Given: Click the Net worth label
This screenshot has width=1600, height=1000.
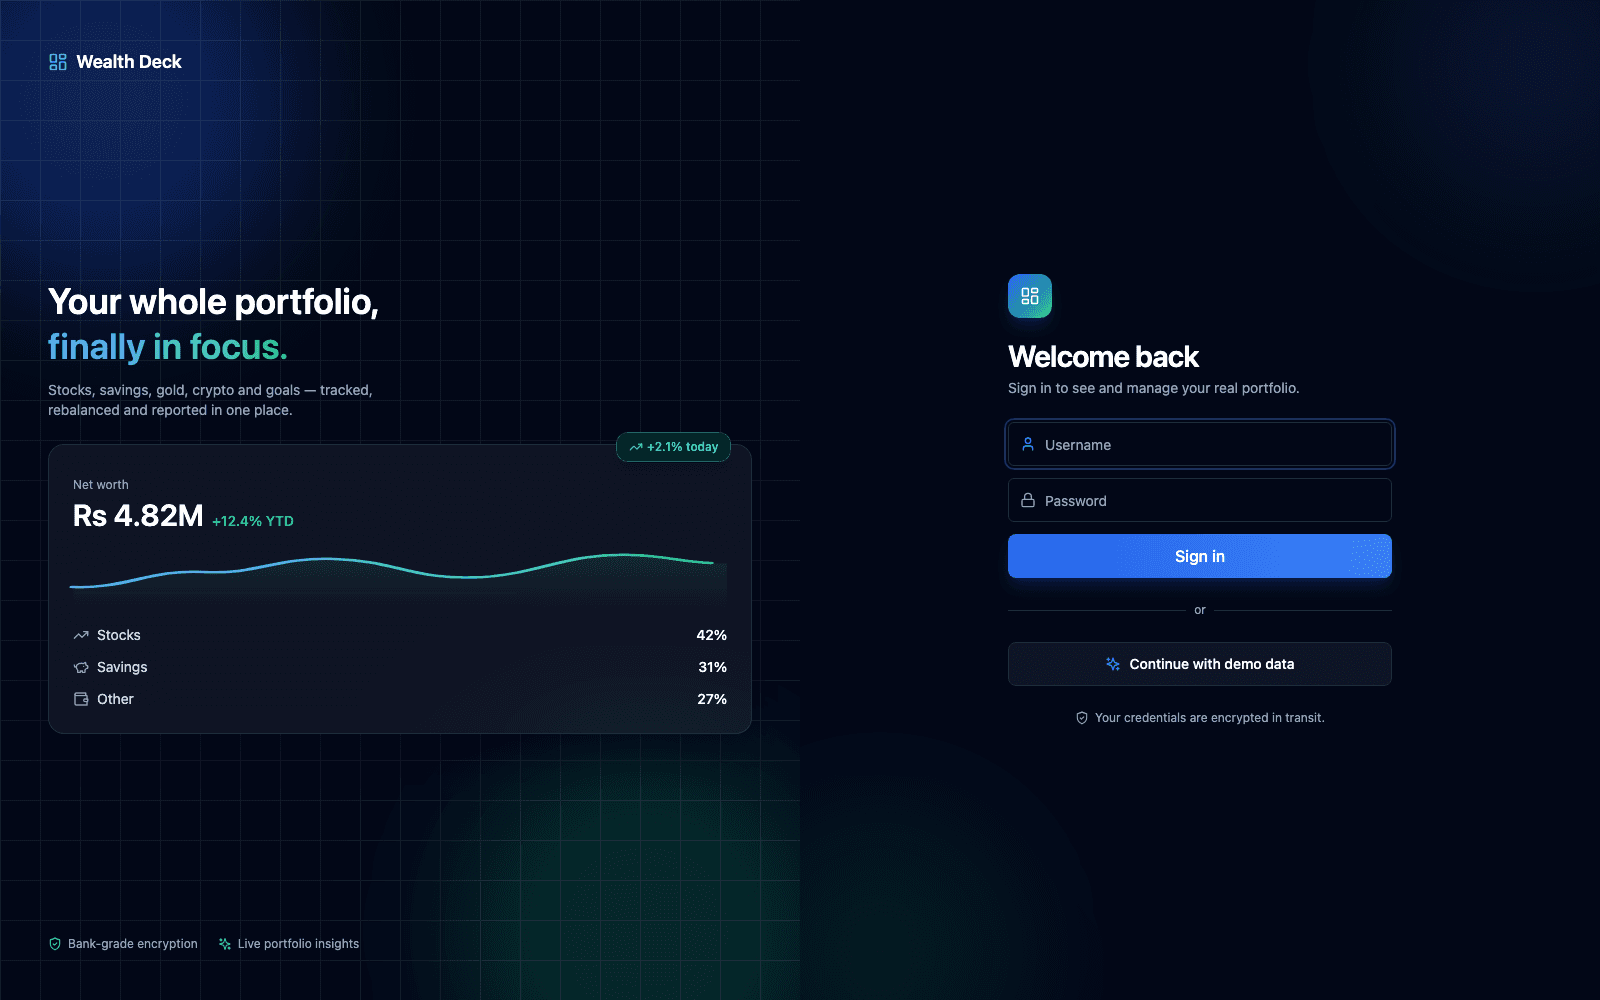Looking at the screenshot, I should click(x=101, y=485).
